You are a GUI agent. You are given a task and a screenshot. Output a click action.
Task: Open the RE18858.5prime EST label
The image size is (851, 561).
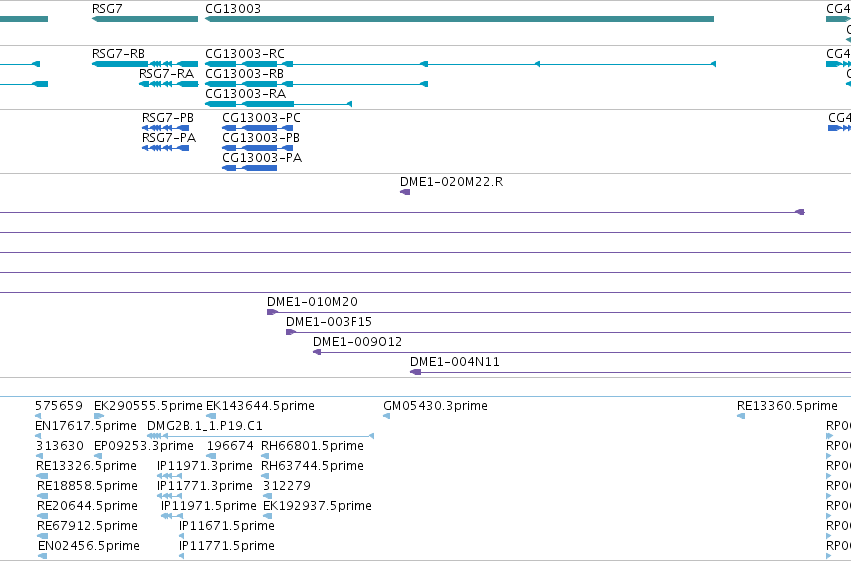point(87,486)
